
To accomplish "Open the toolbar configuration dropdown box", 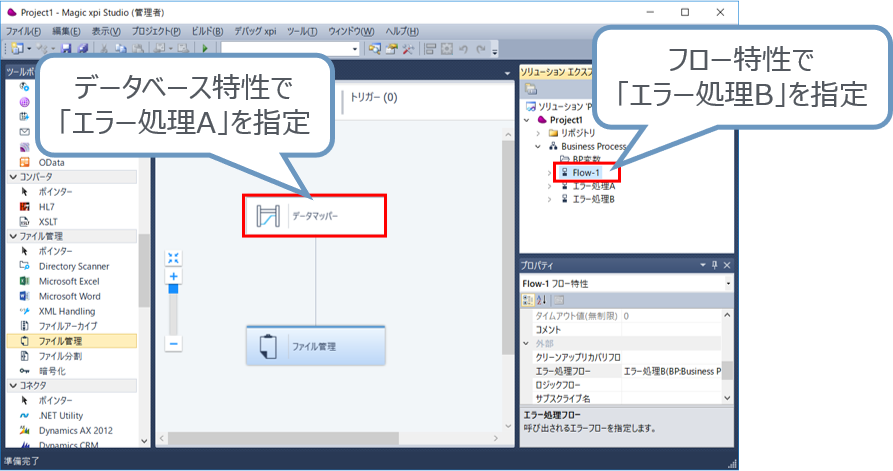I will (x=290, y=48).
